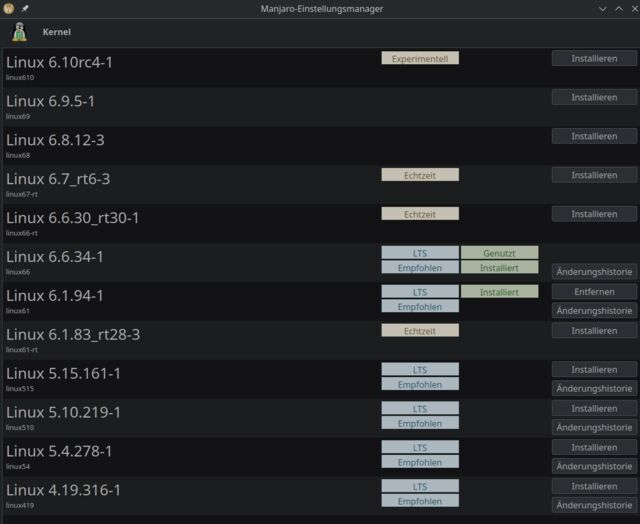This screenshot has height=524, width=640.
Task: Open Änderungshistorie for Linux 5.10.219-1
Action: coord(594,427)
